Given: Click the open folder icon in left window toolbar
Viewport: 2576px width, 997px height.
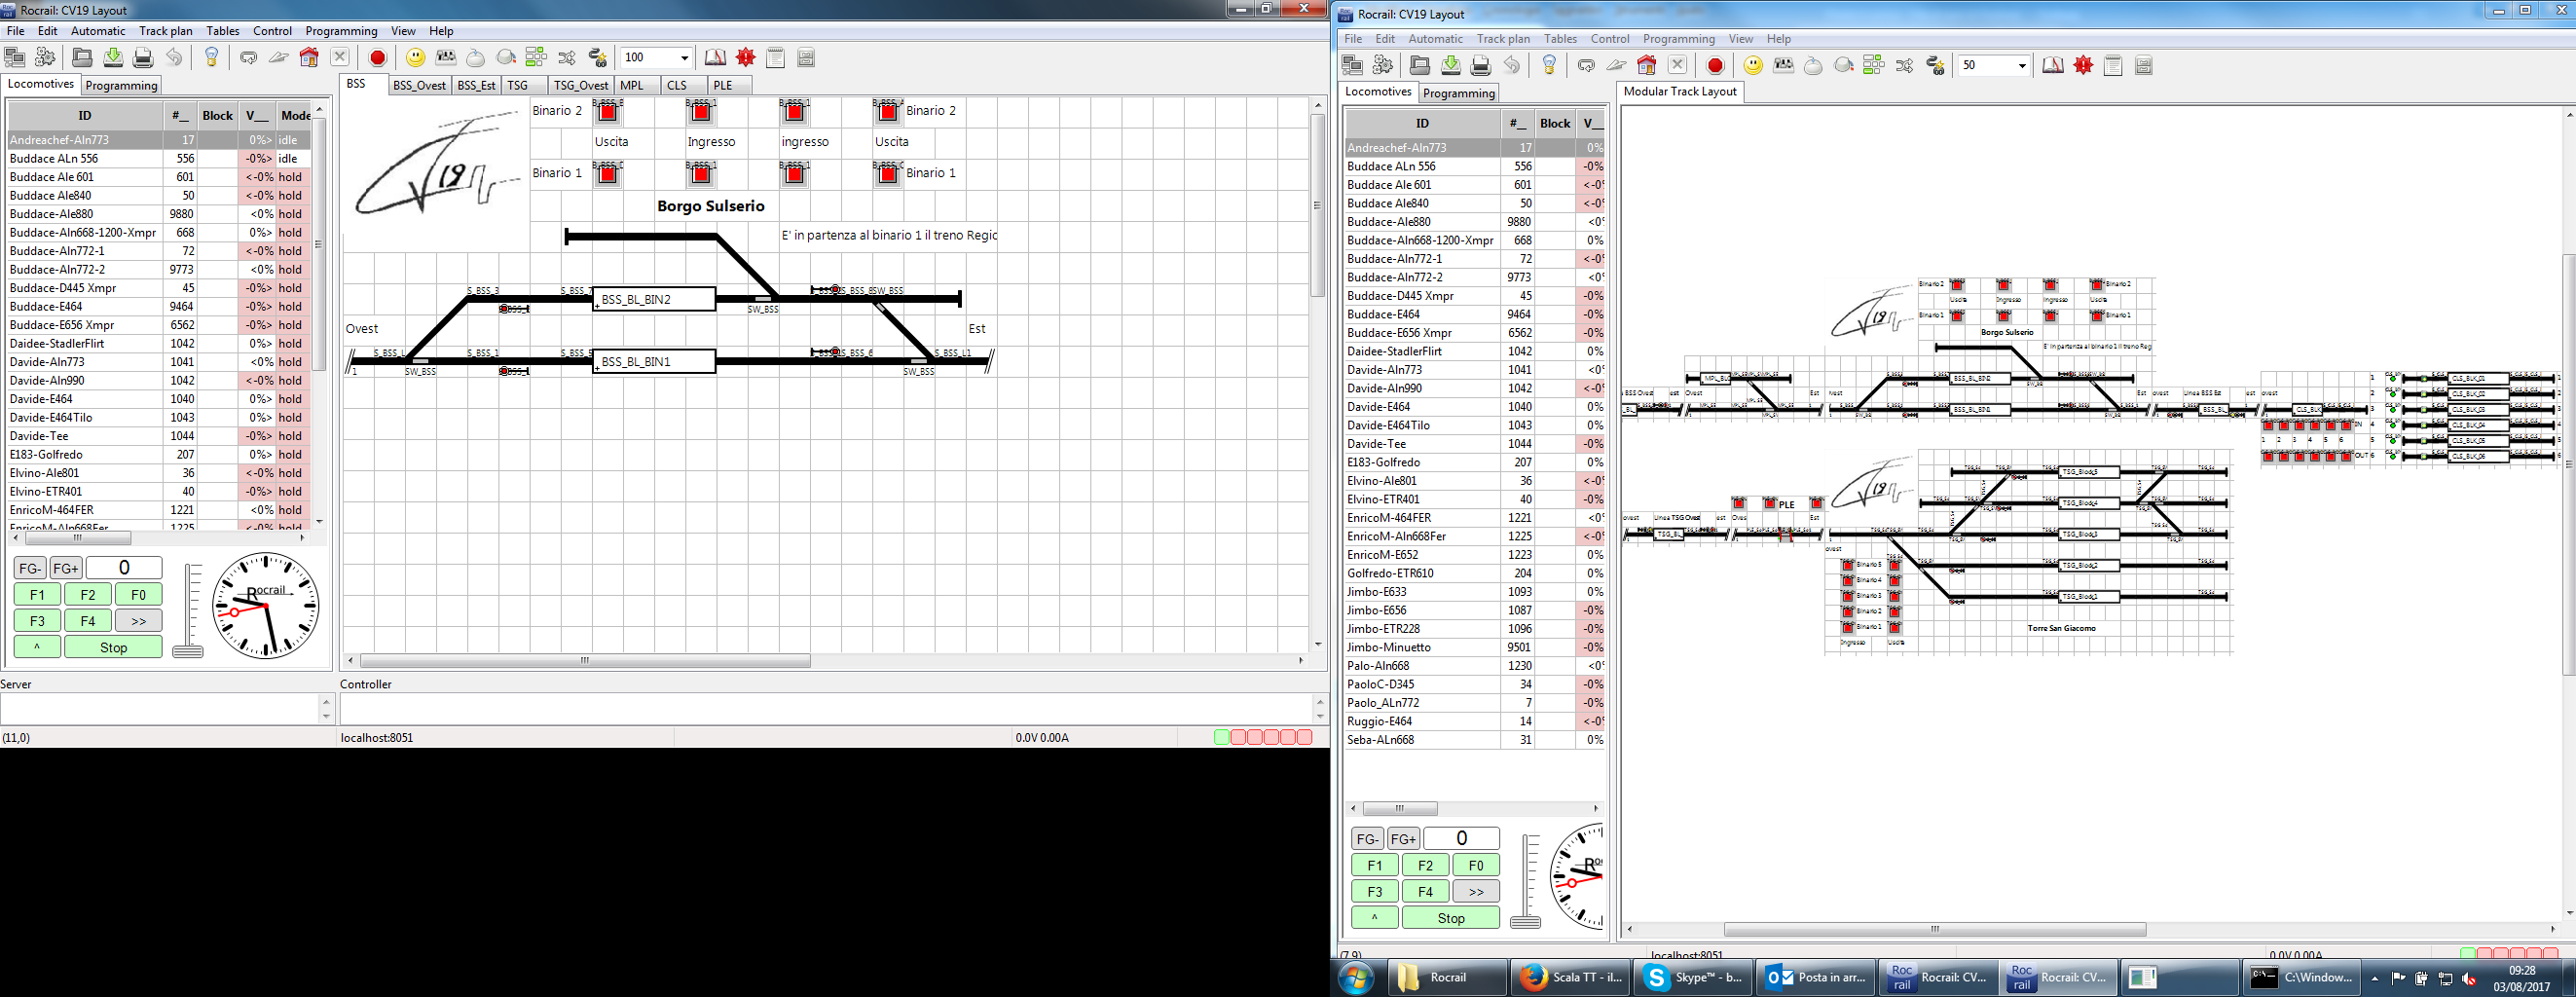Looking at the screenshot, I should 83,58.
